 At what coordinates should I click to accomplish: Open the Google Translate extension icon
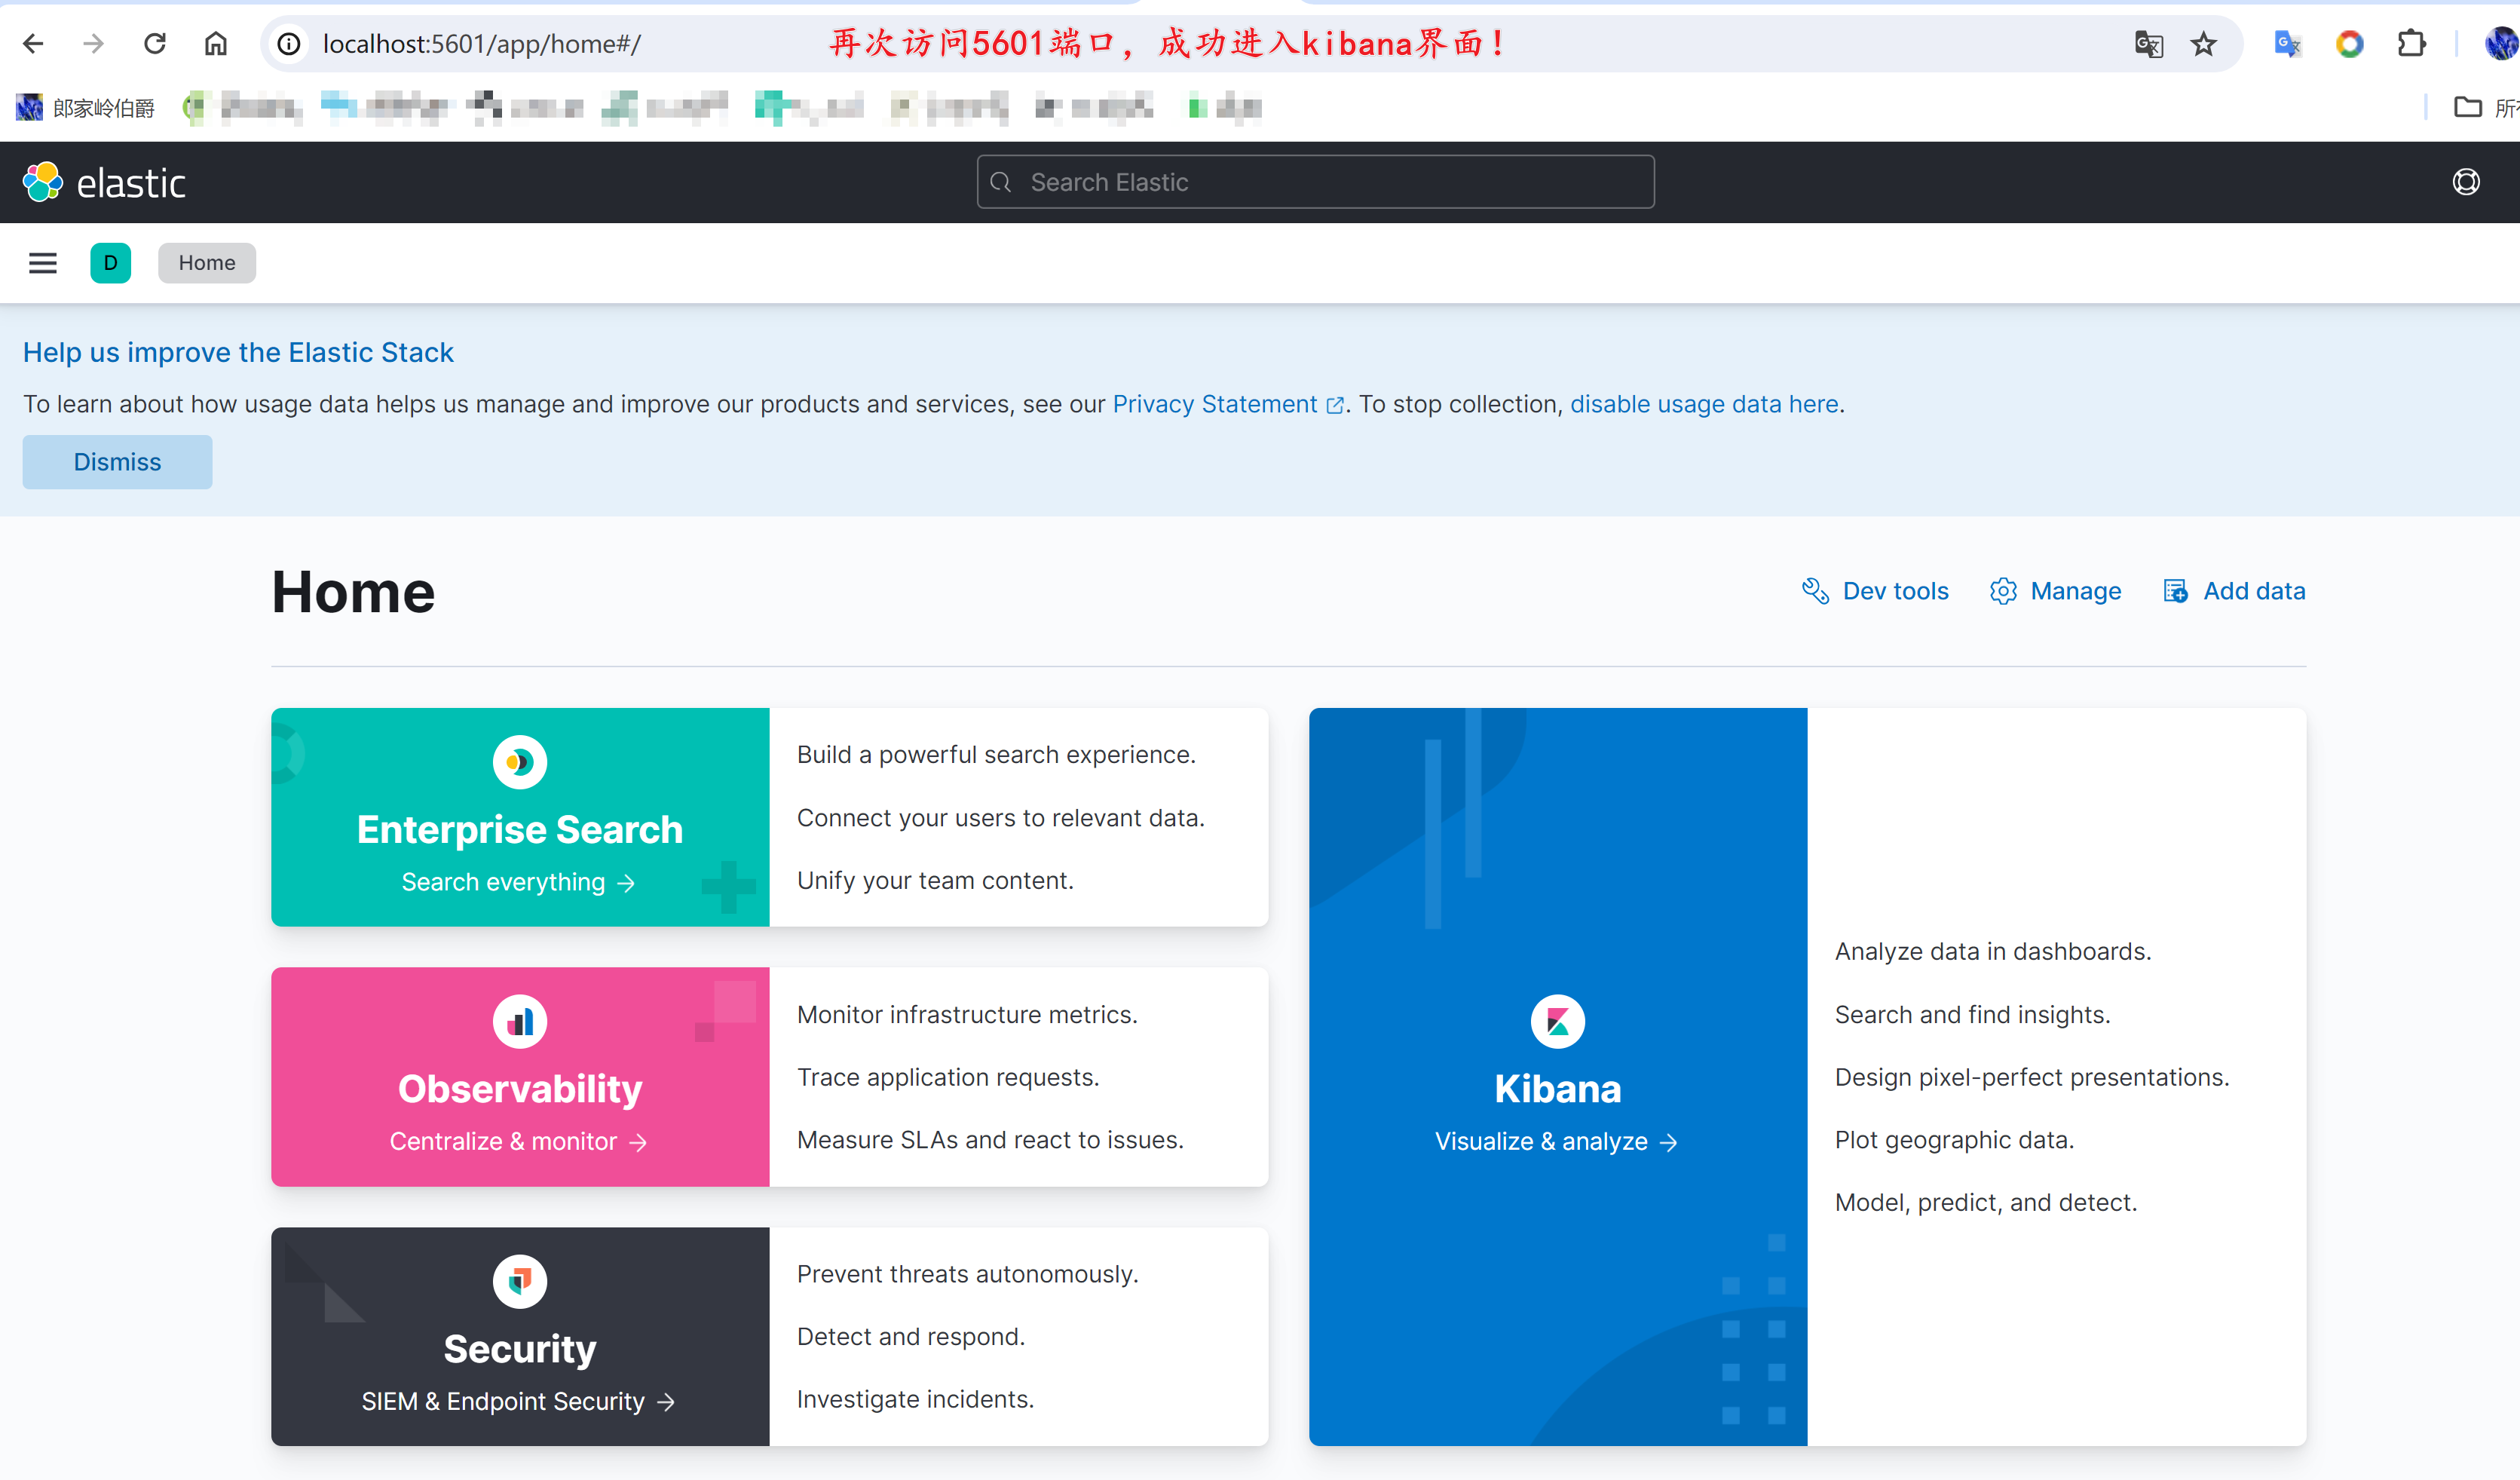pyautogui.click(x=2287, y=44)
